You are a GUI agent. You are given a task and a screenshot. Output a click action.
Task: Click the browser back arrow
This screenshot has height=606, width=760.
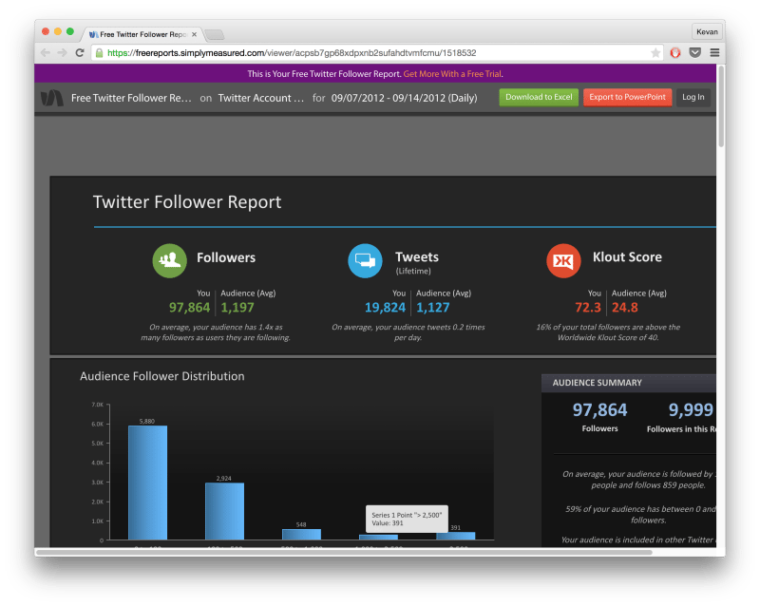click(x=46, y=53)
